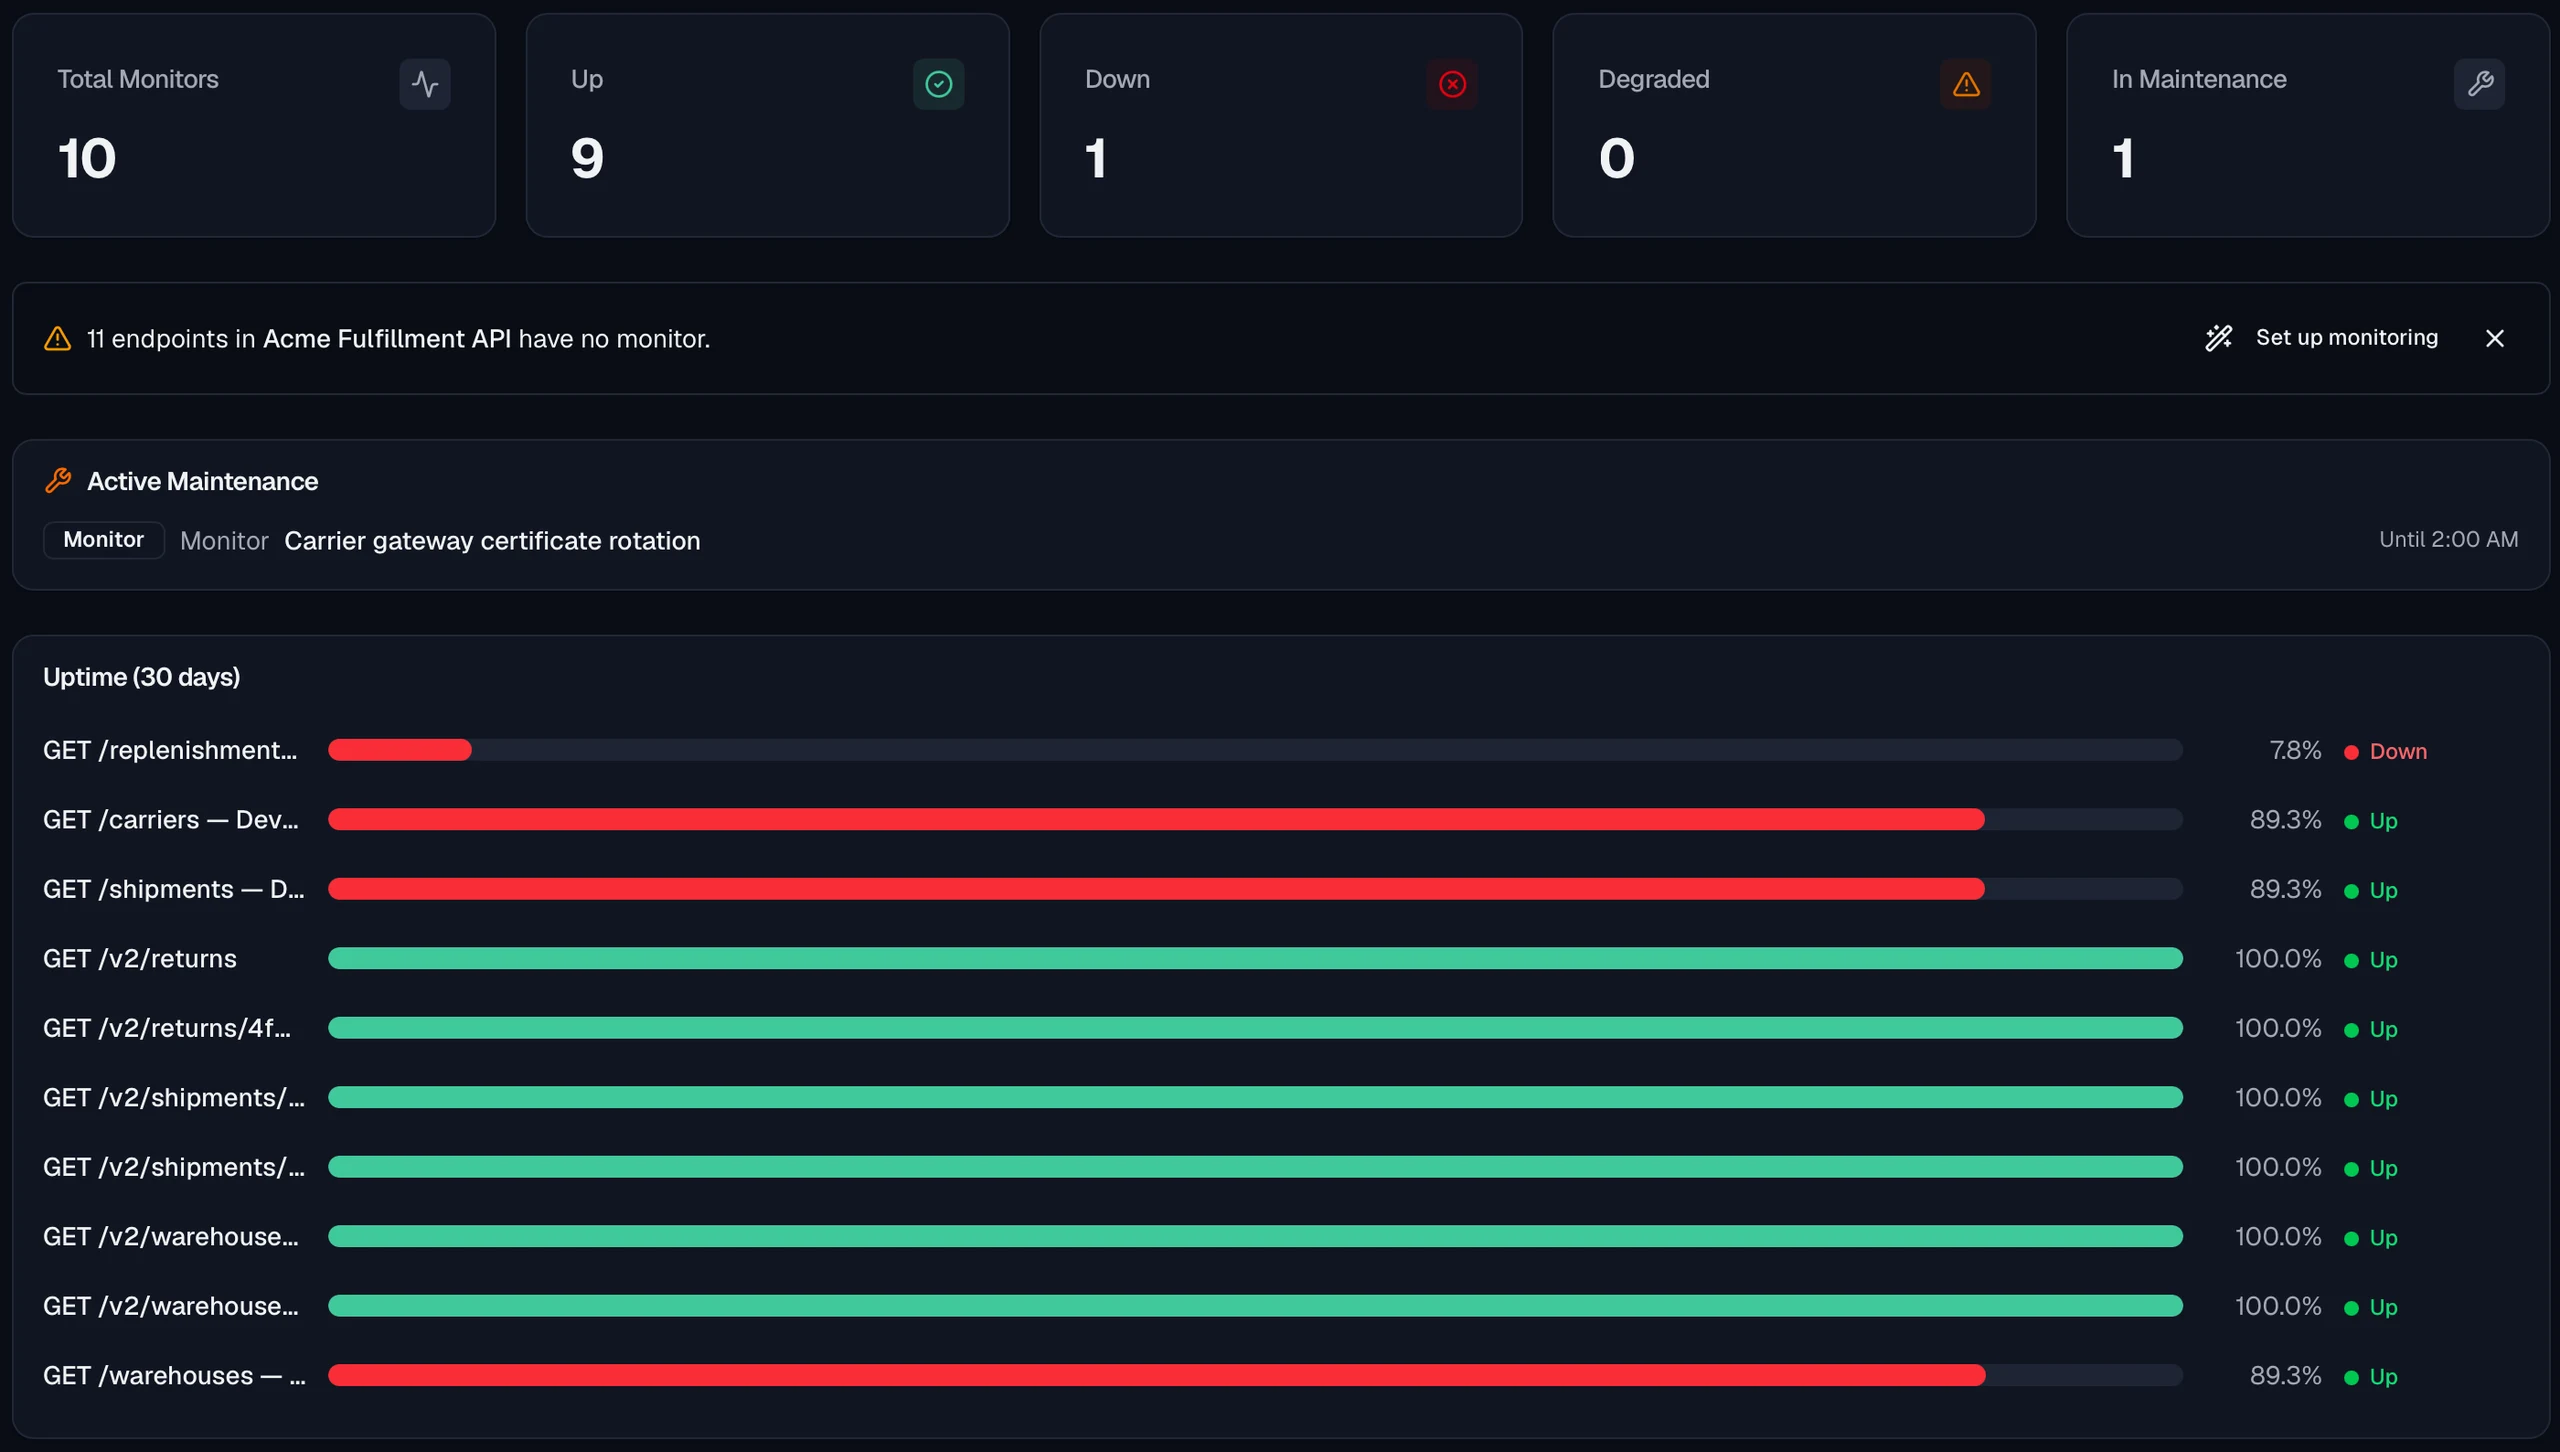
Task: Click the red Down status of GET /replenishment
Action: (x=2386, y=752)
